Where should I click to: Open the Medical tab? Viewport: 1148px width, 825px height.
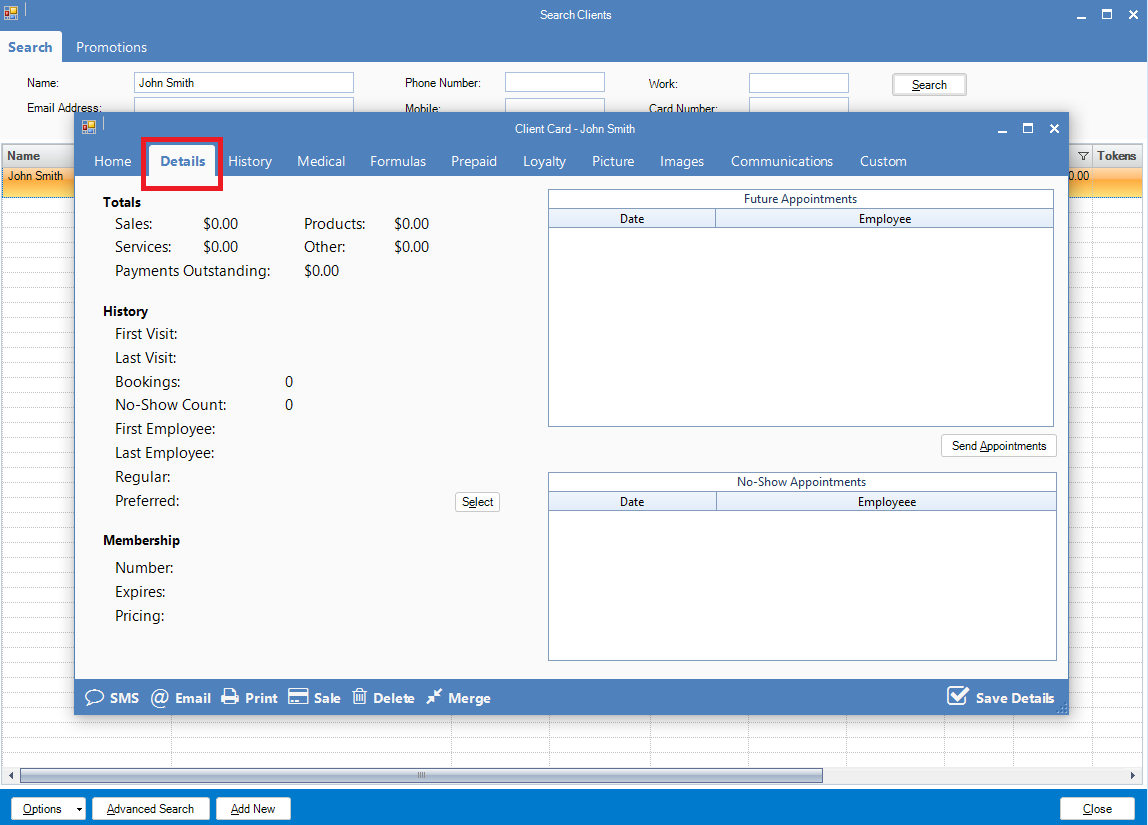click(x=321, y=161)
